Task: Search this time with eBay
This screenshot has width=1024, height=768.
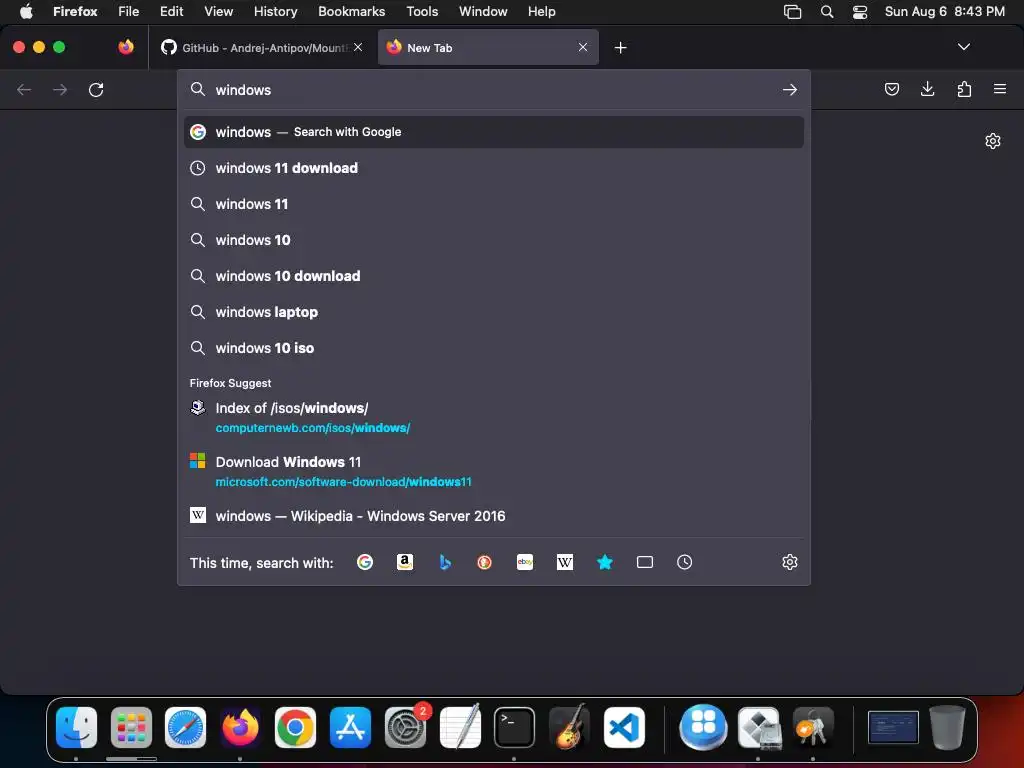Action: tap(525, 562)
